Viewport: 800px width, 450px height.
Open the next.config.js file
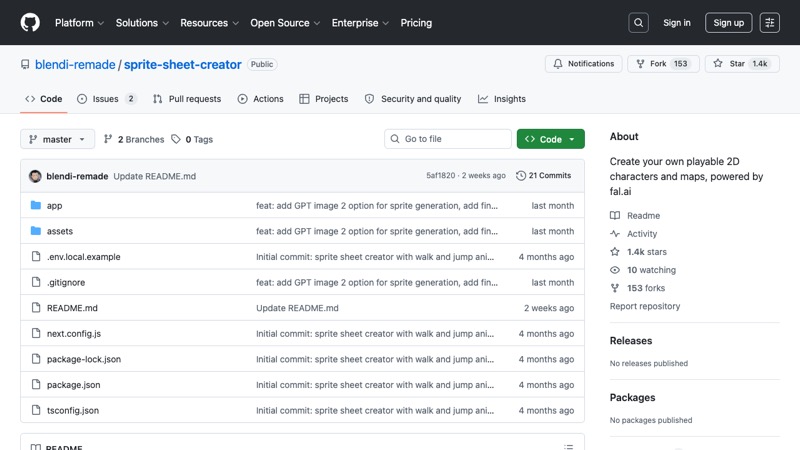click(74, 334)
